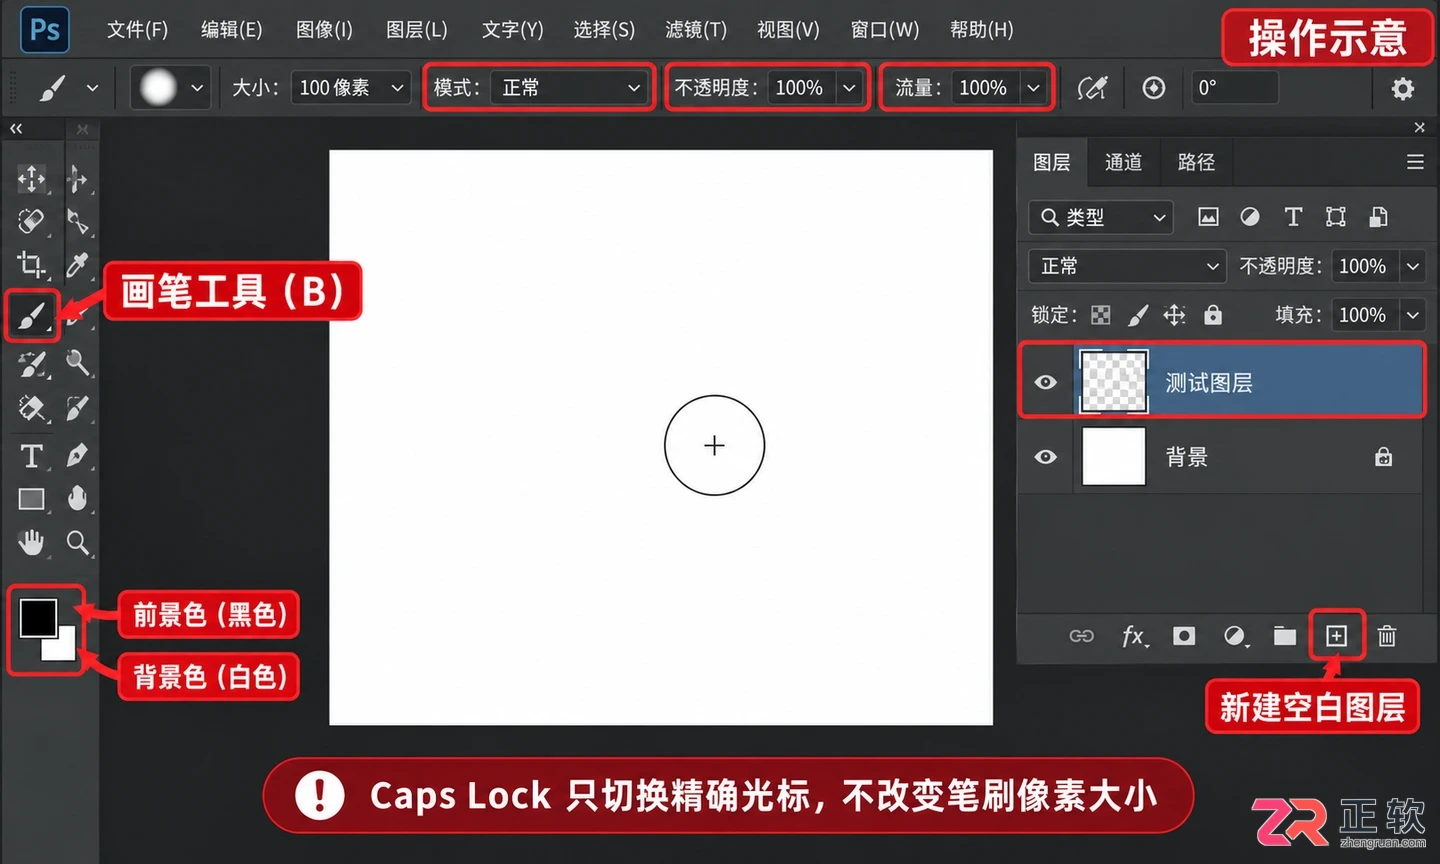
Task: Toggle lock position
Action: point(1175,316)
